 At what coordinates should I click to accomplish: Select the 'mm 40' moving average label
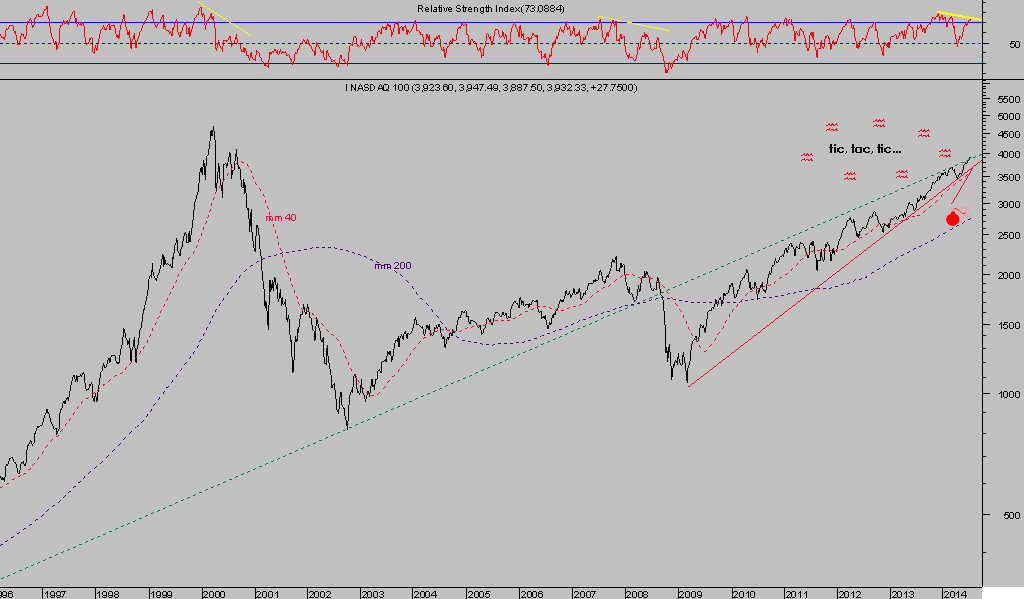280,217
